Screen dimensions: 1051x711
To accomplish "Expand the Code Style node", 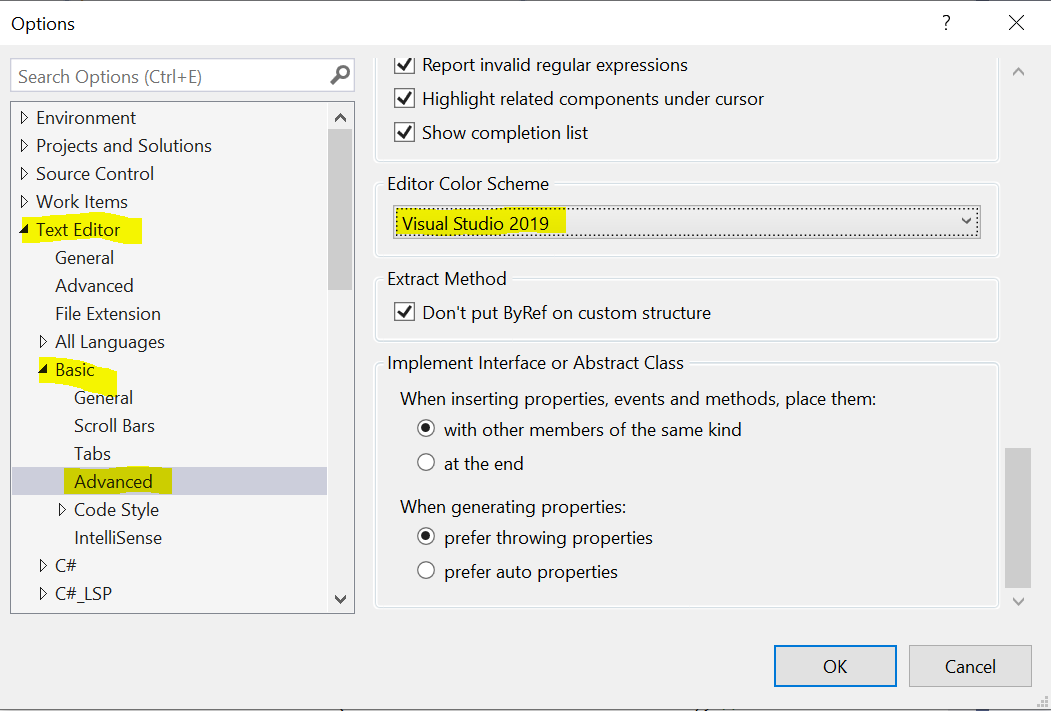I will 61,509.
